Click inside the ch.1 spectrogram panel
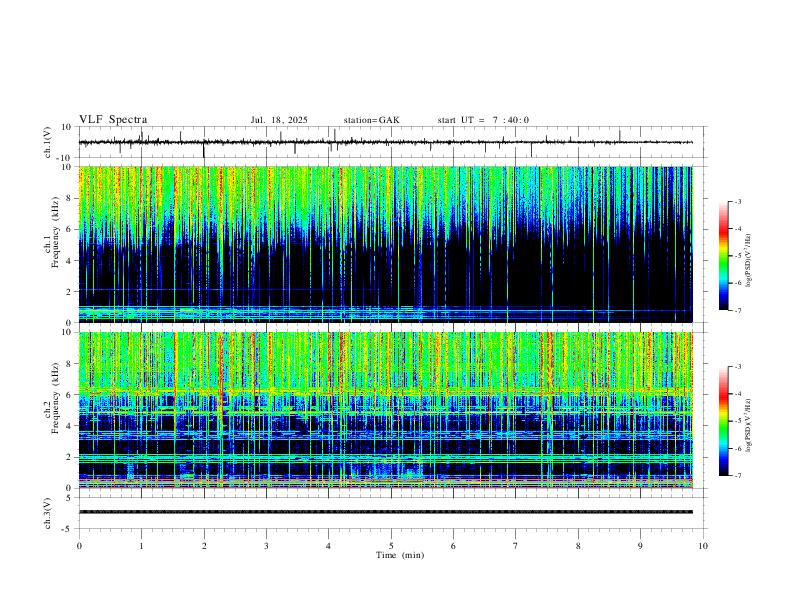This screenshot has width=792, height=612. tap(386, 244)
